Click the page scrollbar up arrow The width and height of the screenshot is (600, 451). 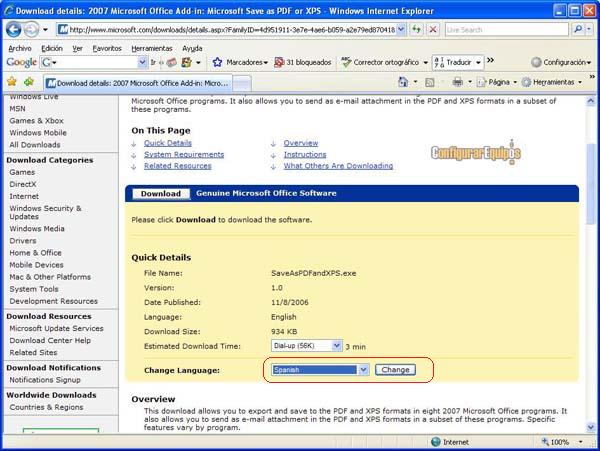[590, 101]
